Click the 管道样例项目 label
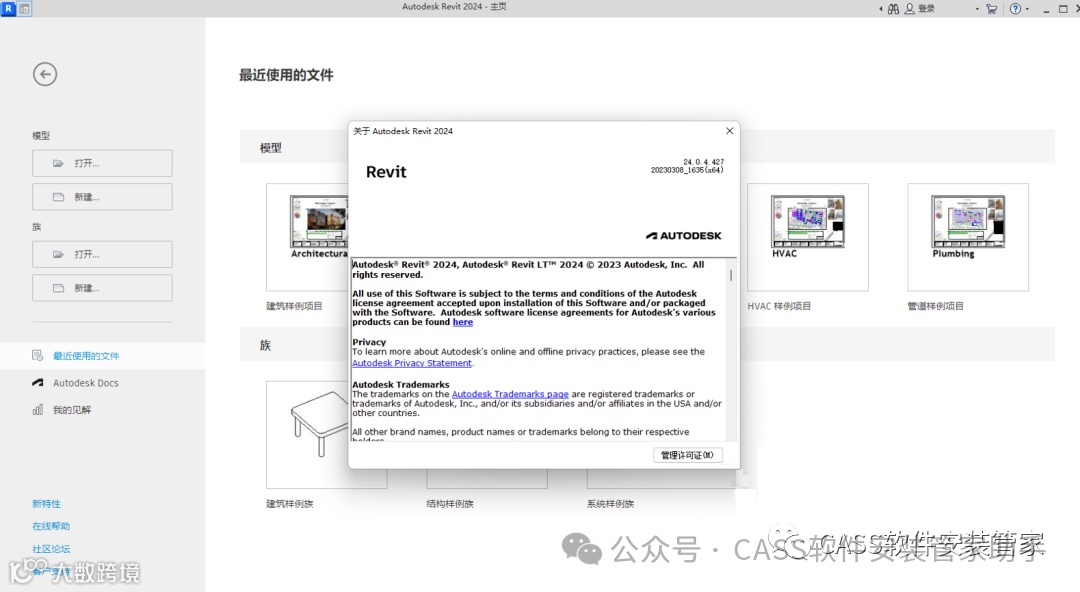The width and height of the screenshot is (1080, 592). coord(935,306)
